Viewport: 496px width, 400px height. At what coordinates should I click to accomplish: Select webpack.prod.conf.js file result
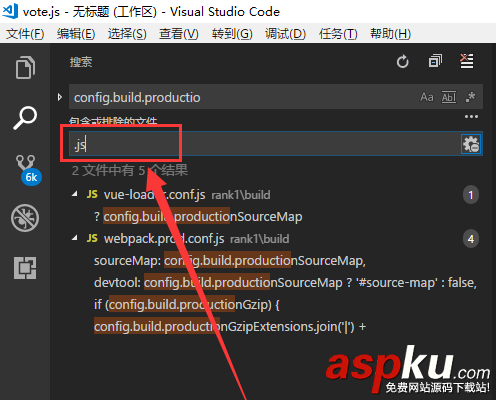pos(164,239)
